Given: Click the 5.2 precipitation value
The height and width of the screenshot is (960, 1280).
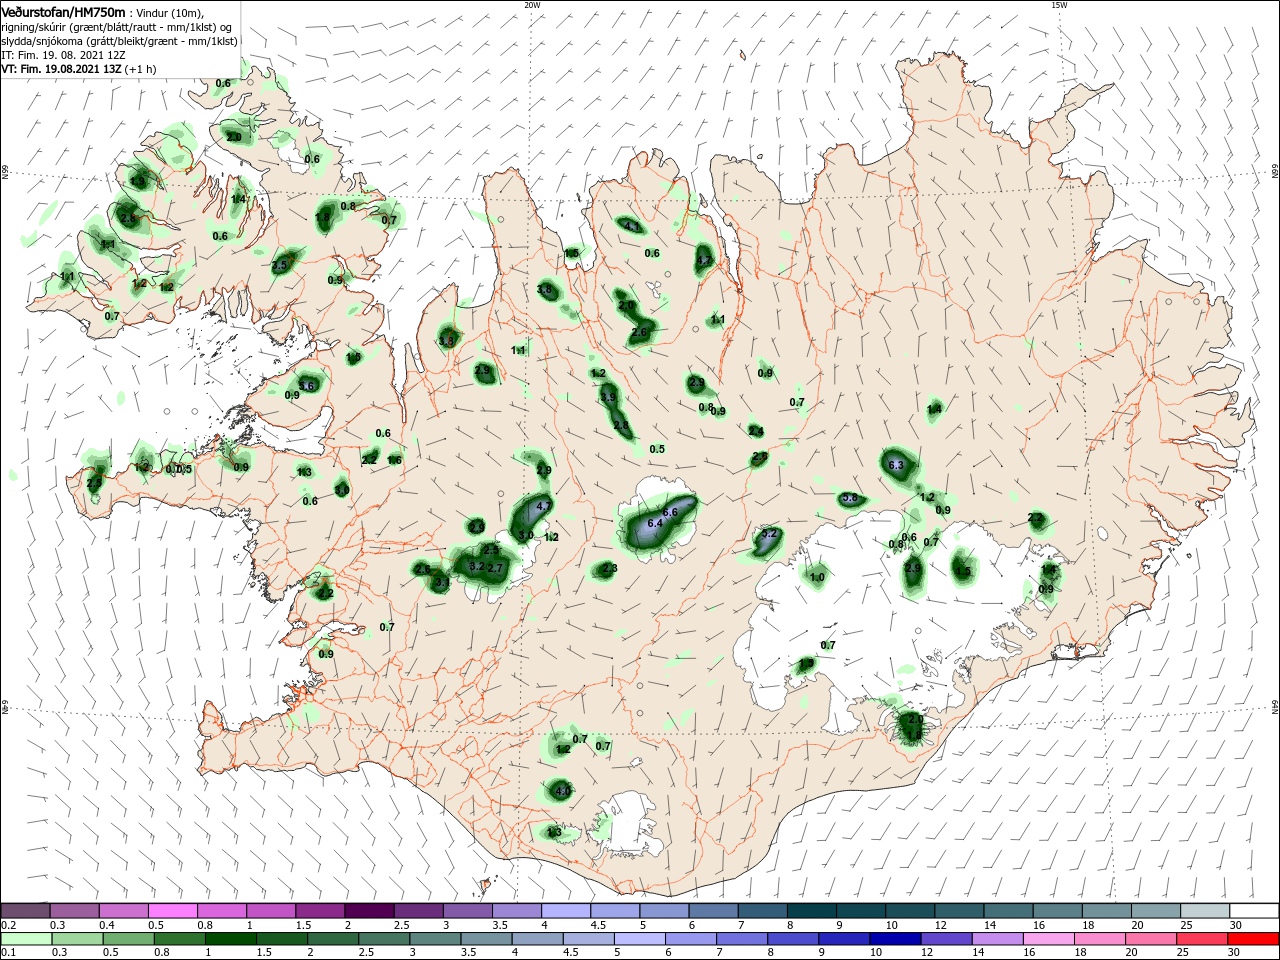Looking at the screenshot, I should click(769, 534).
